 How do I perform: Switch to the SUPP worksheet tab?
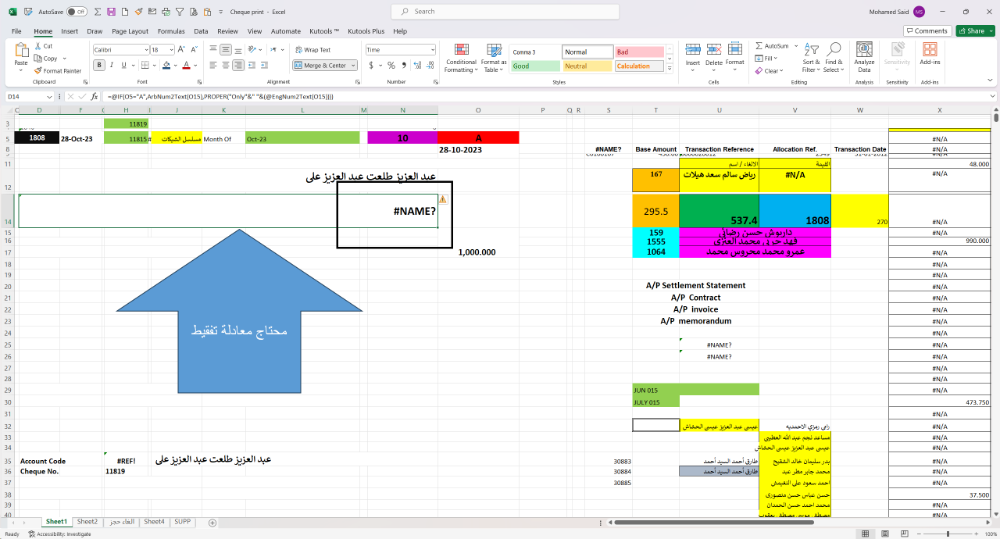pos(182,522)
